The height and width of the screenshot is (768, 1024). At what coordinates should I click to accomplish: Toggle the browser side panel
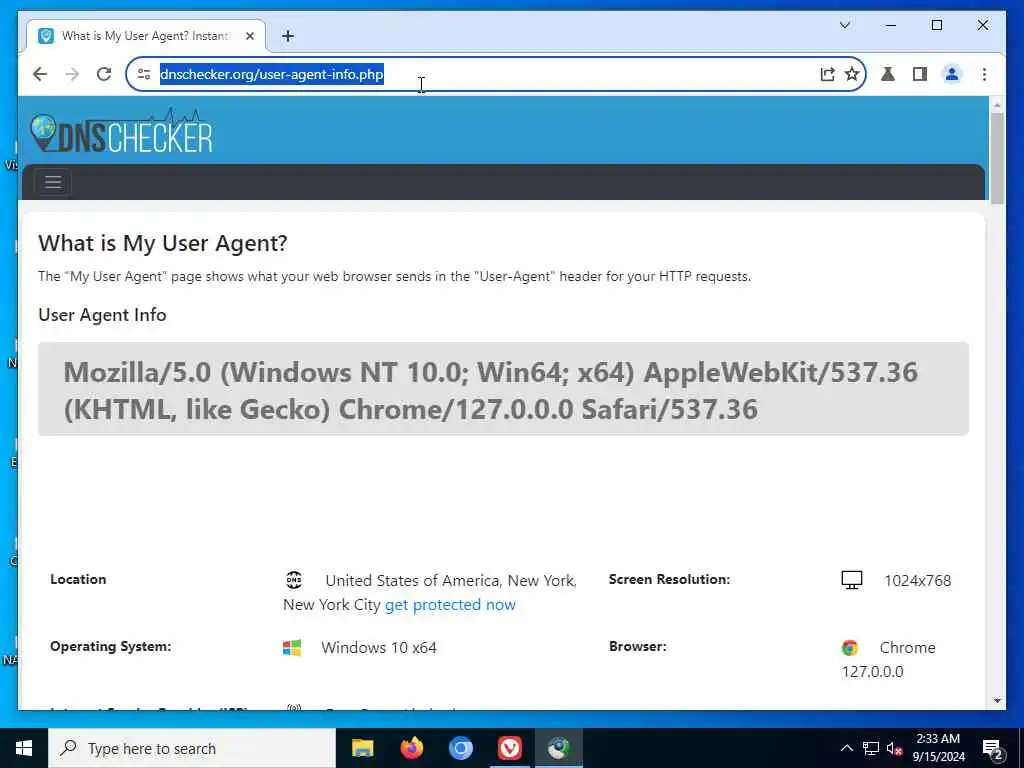(920, 74)
